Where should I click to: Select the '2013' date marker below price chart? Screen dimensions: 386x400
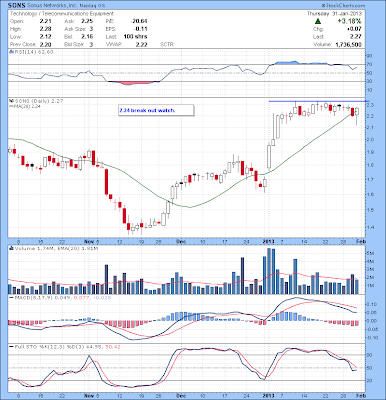pos(269,241)
